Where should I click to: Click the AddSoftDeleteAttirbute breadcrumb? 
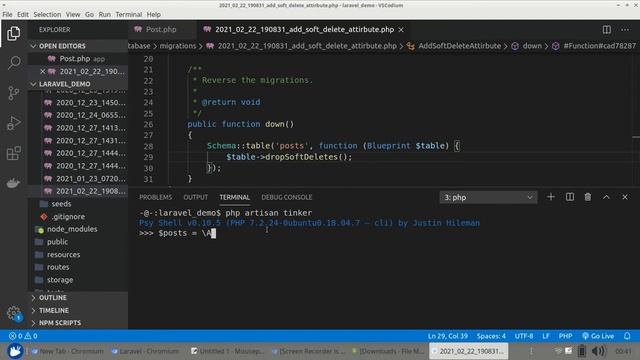click(460, 46)
